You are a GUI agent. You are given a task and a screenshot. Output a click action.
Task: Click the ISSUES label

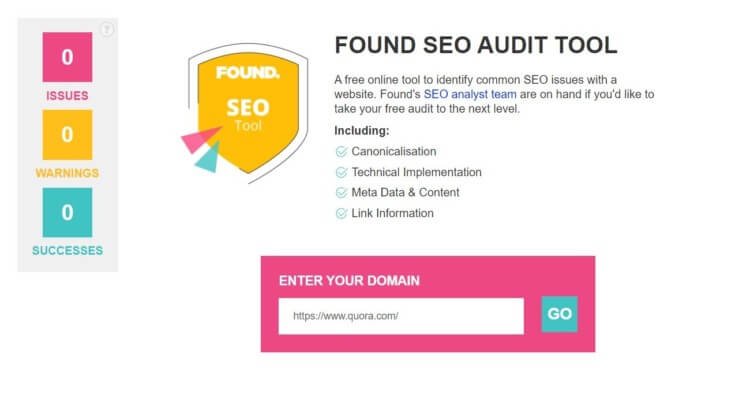[x=67, y=96]
